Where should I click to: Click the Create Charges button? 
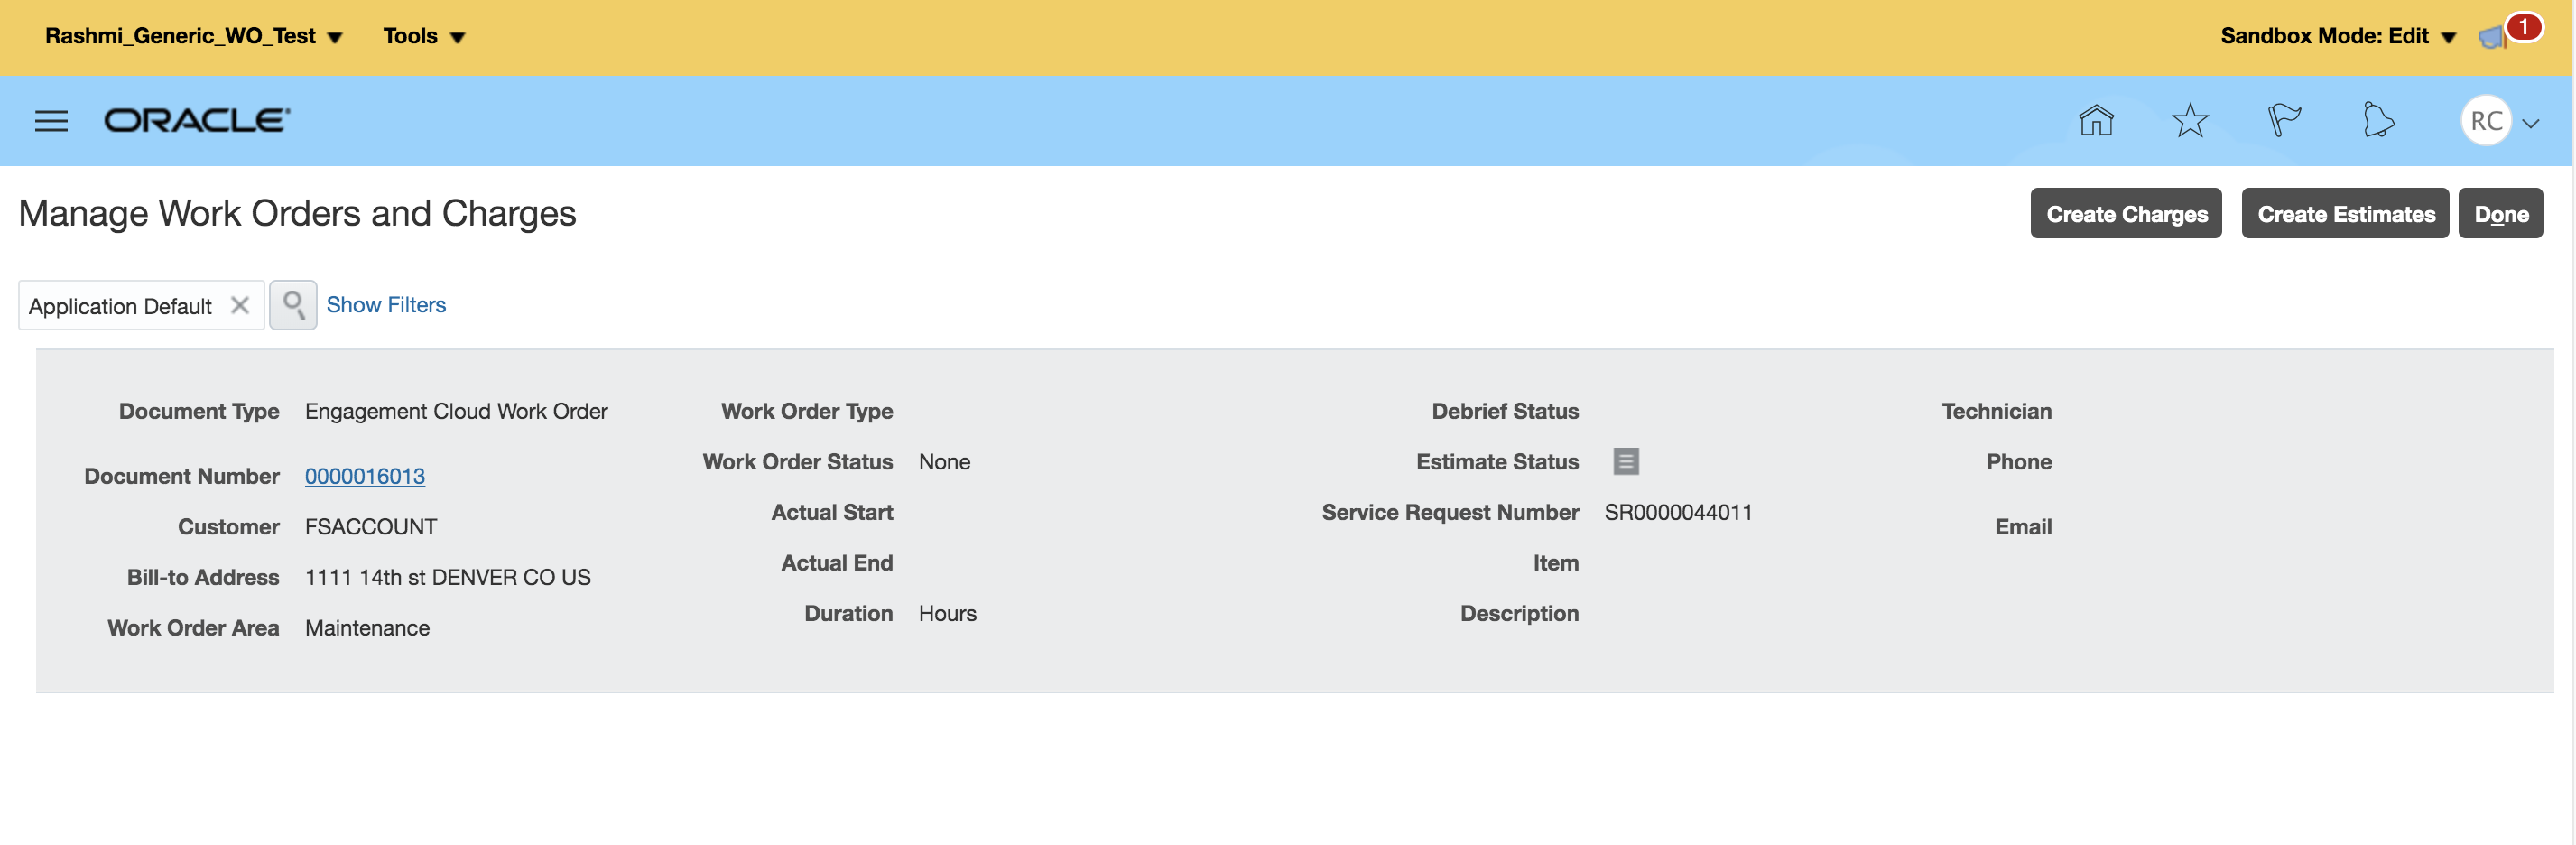click(x=2126, y=213)
